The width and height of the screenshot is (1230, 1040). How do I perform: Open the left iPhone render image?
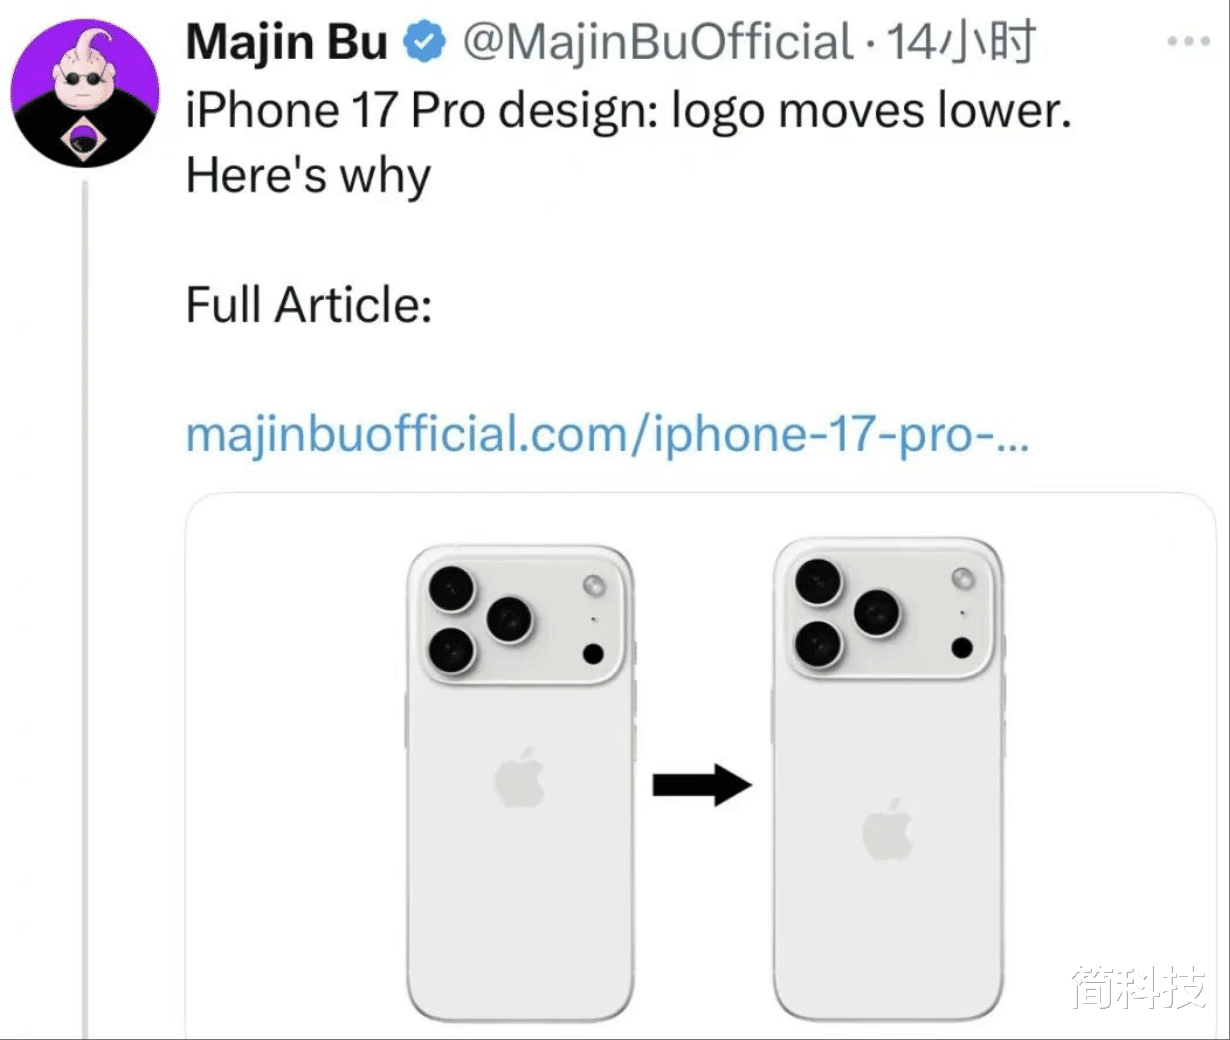[520, 783]
